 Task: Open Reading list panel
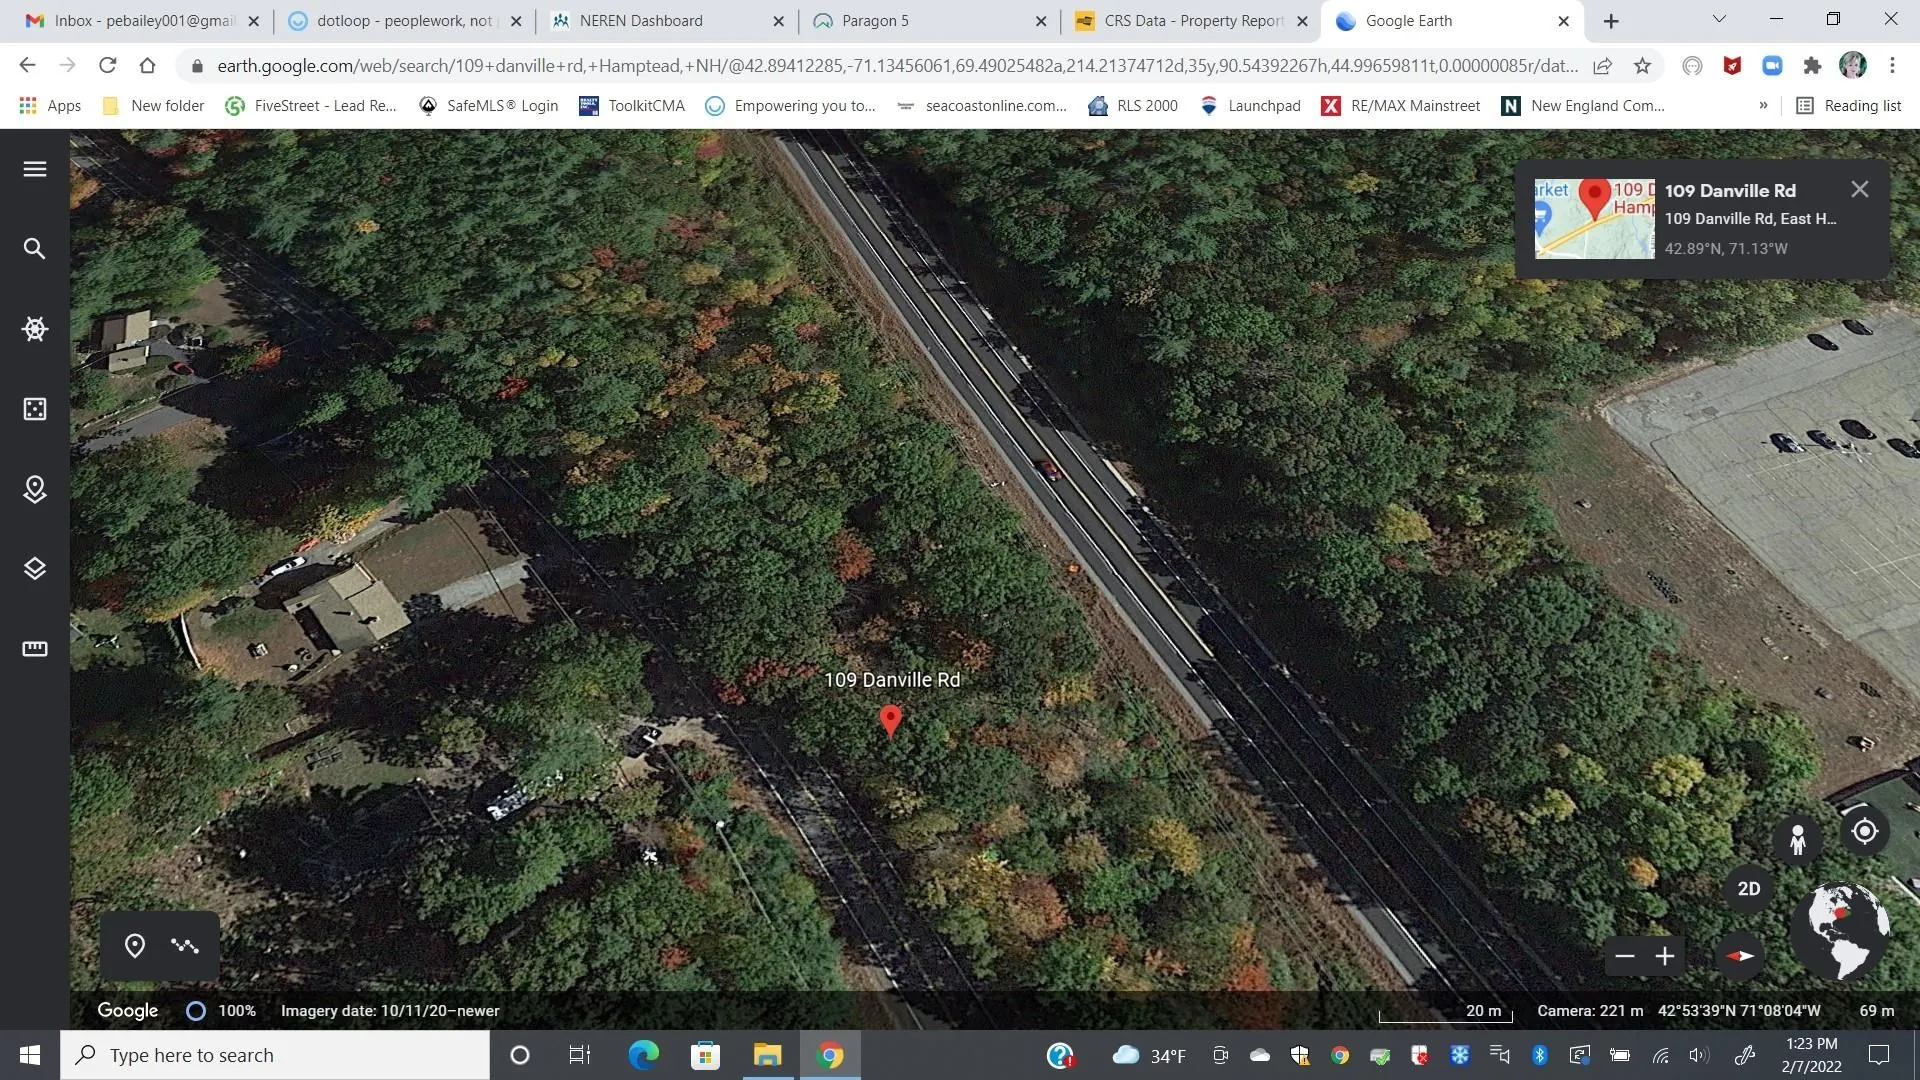tap(1849, 106)
